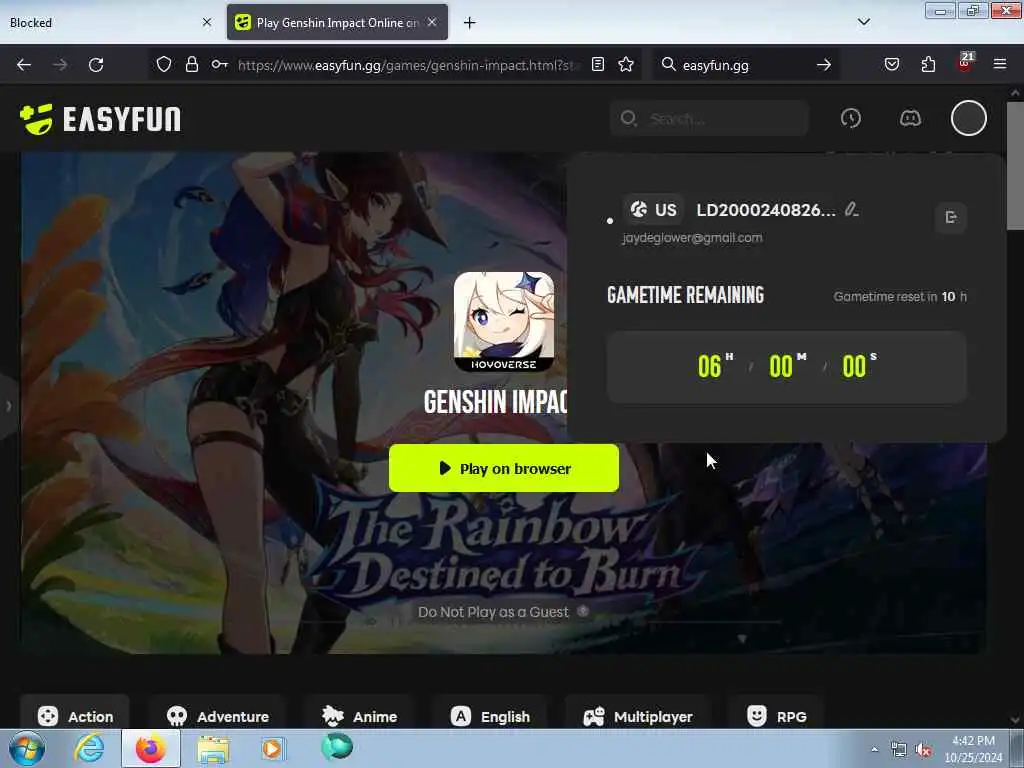
Task: Click the search go arrow
Action: pyautogui.click(x=824, y=65)
